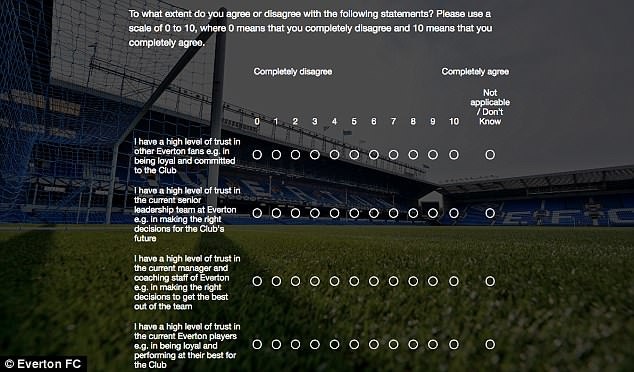Select rating 0 for trust in Everton fans
This screenshot has width=634, height=372.
tap(257, 154)
